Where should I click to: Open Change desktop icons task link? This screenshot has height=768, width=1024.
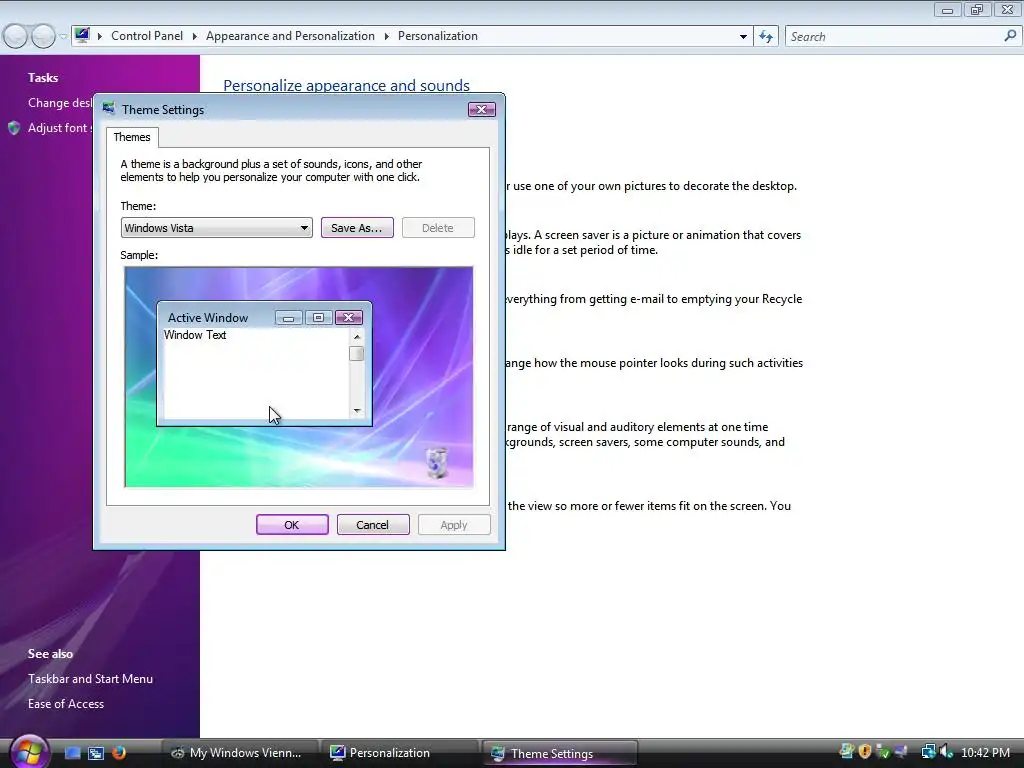tap(59, 103)
